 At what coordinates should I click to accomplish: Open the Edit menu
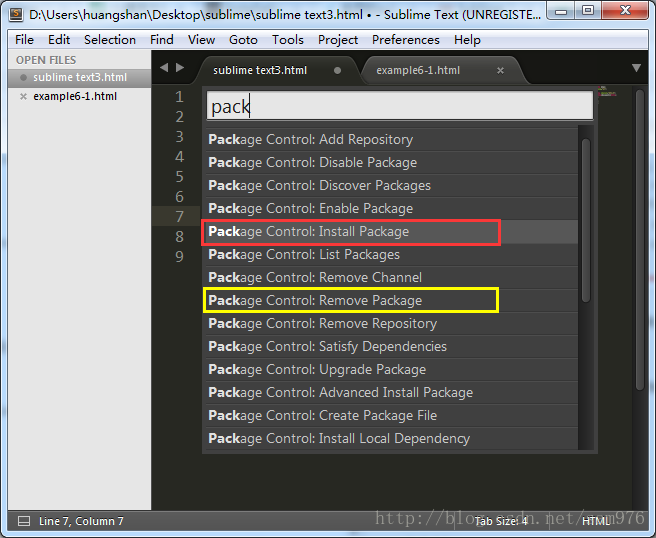(59, 40)
